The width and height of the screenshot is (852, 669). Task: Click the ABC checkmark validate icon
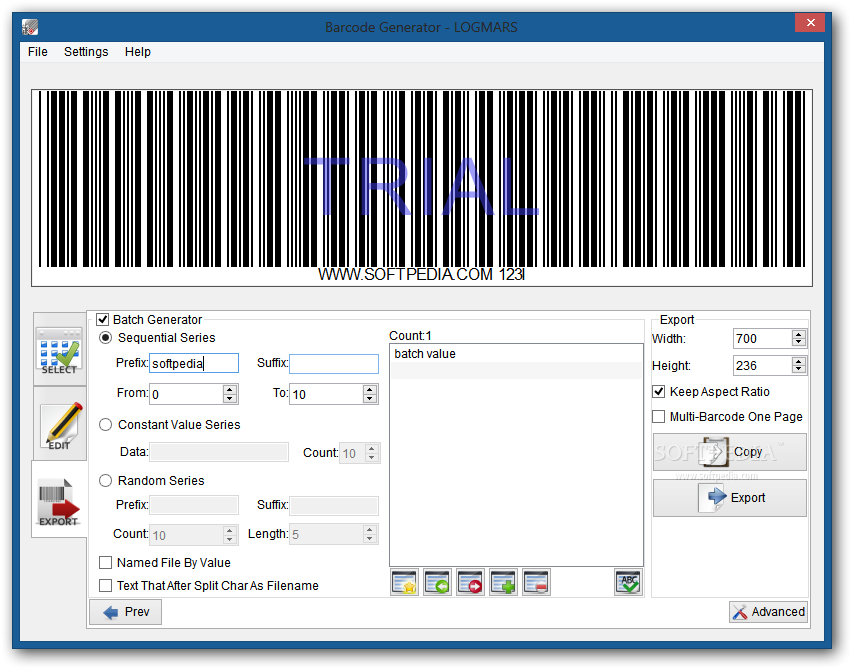point(628,582)
